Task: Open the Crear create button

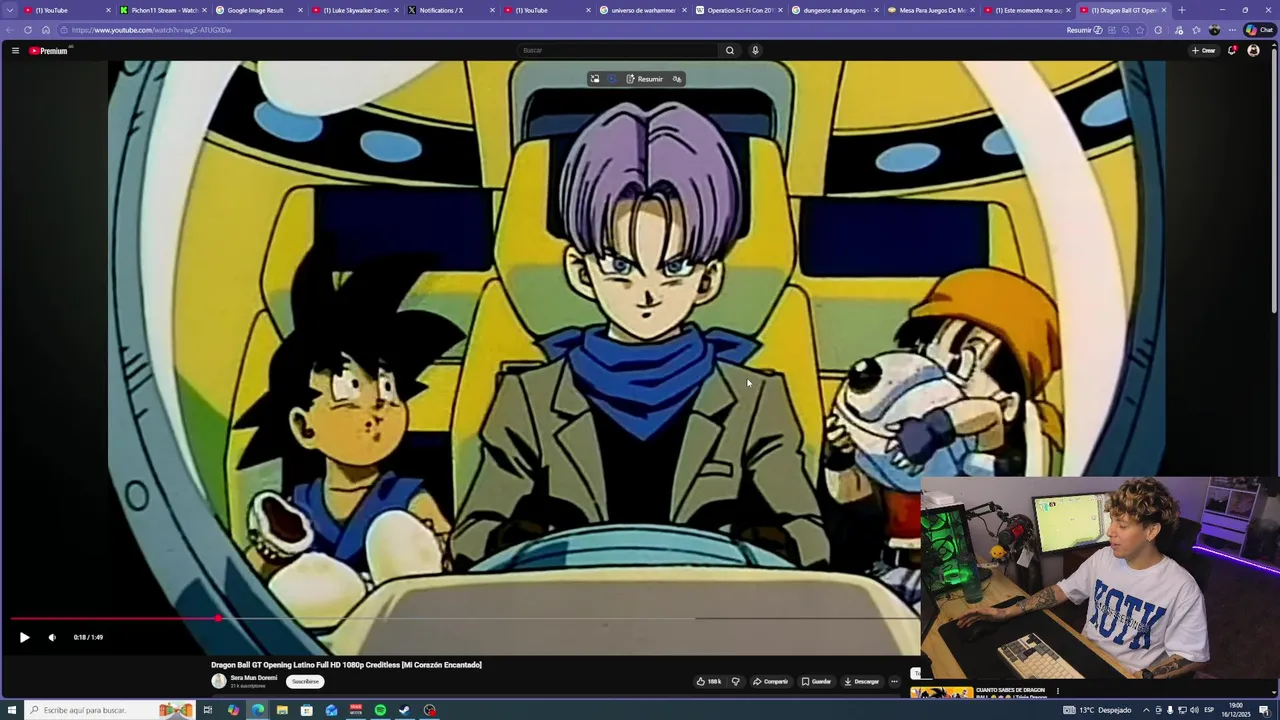Action: [x=1203, y=50]
